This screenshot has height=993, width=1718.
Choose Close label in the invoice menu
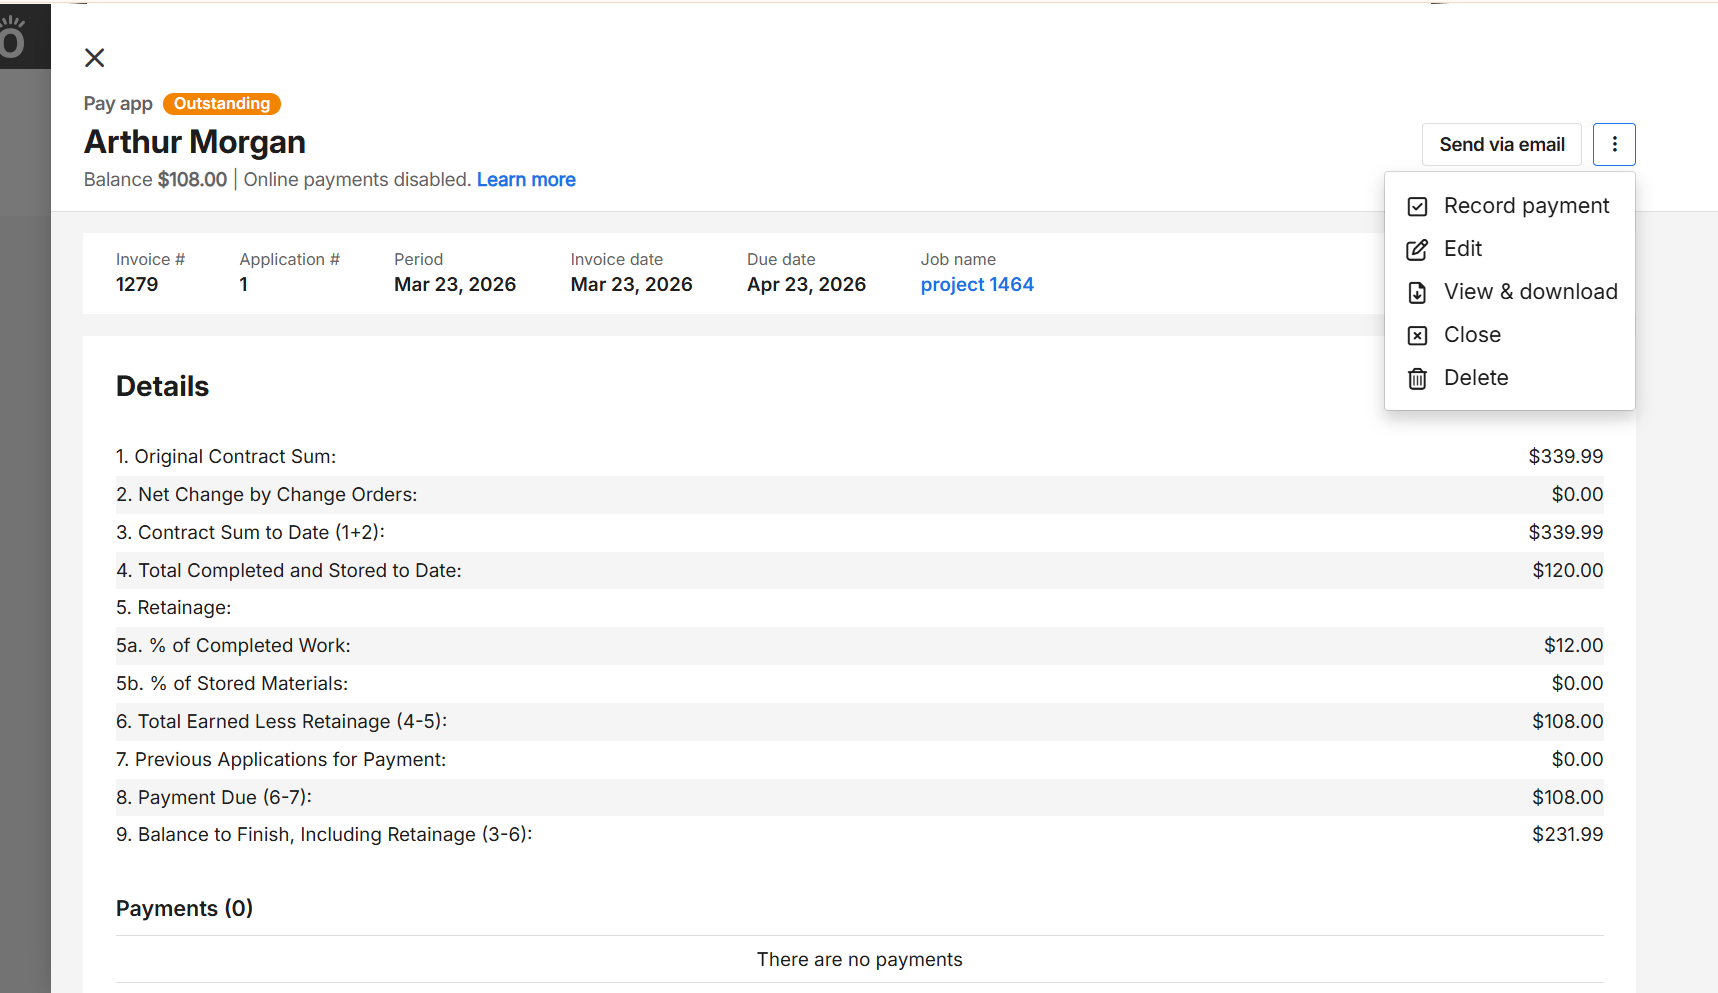[1472, 335]
